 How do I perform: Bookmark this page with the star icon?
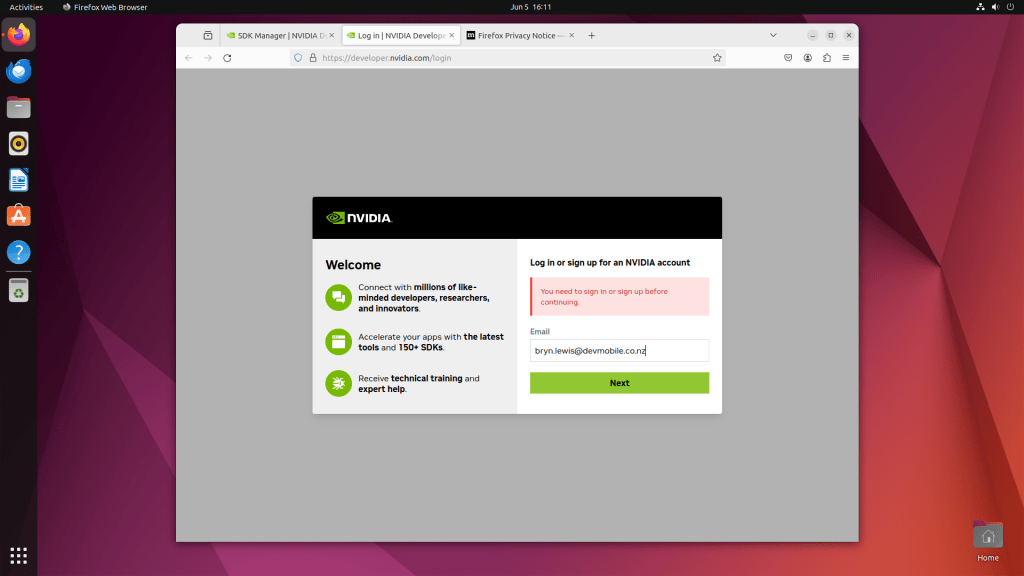point(717,58)
